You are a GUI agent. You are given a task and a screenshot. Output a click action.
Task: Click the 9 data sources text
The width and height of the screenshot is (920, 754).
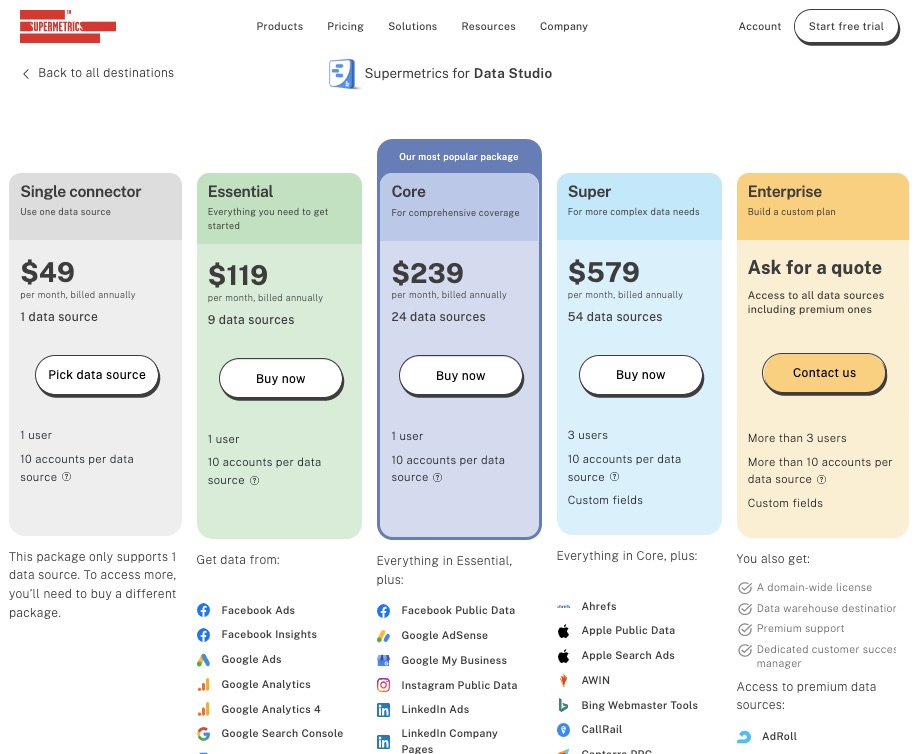click(x=251, y=320)
